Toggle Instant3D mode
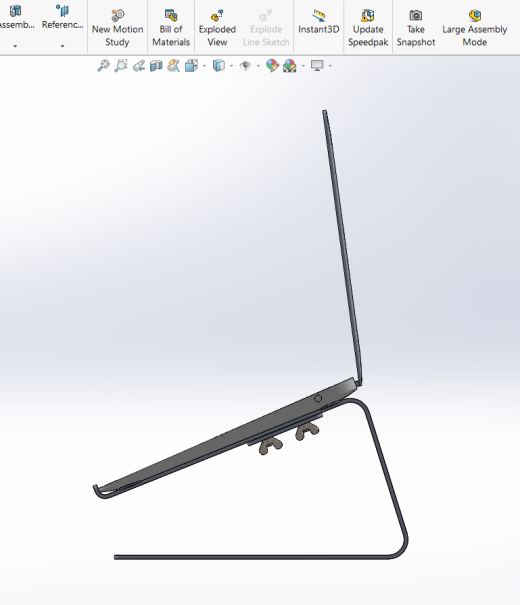Image resolution: width=520 pixels, height=605 pixels. [x=319, y=22]
